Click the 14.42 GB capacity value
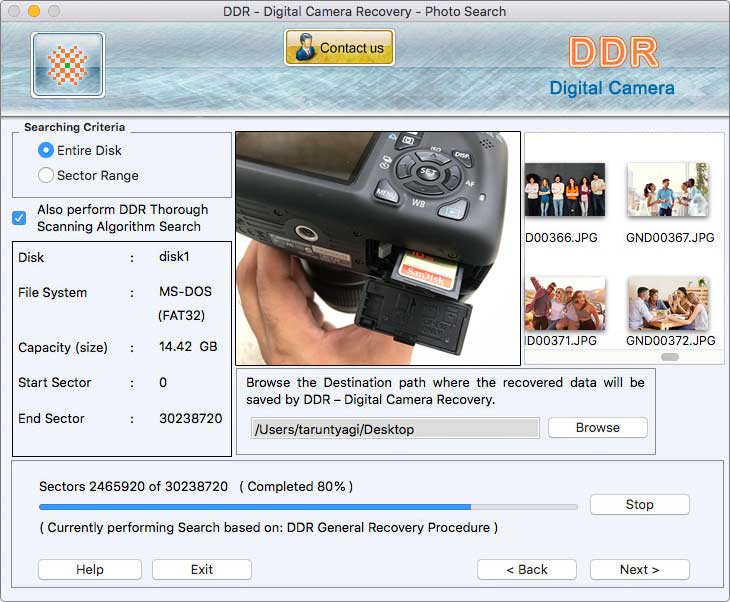730x602 pixels. tap(188, 346)
